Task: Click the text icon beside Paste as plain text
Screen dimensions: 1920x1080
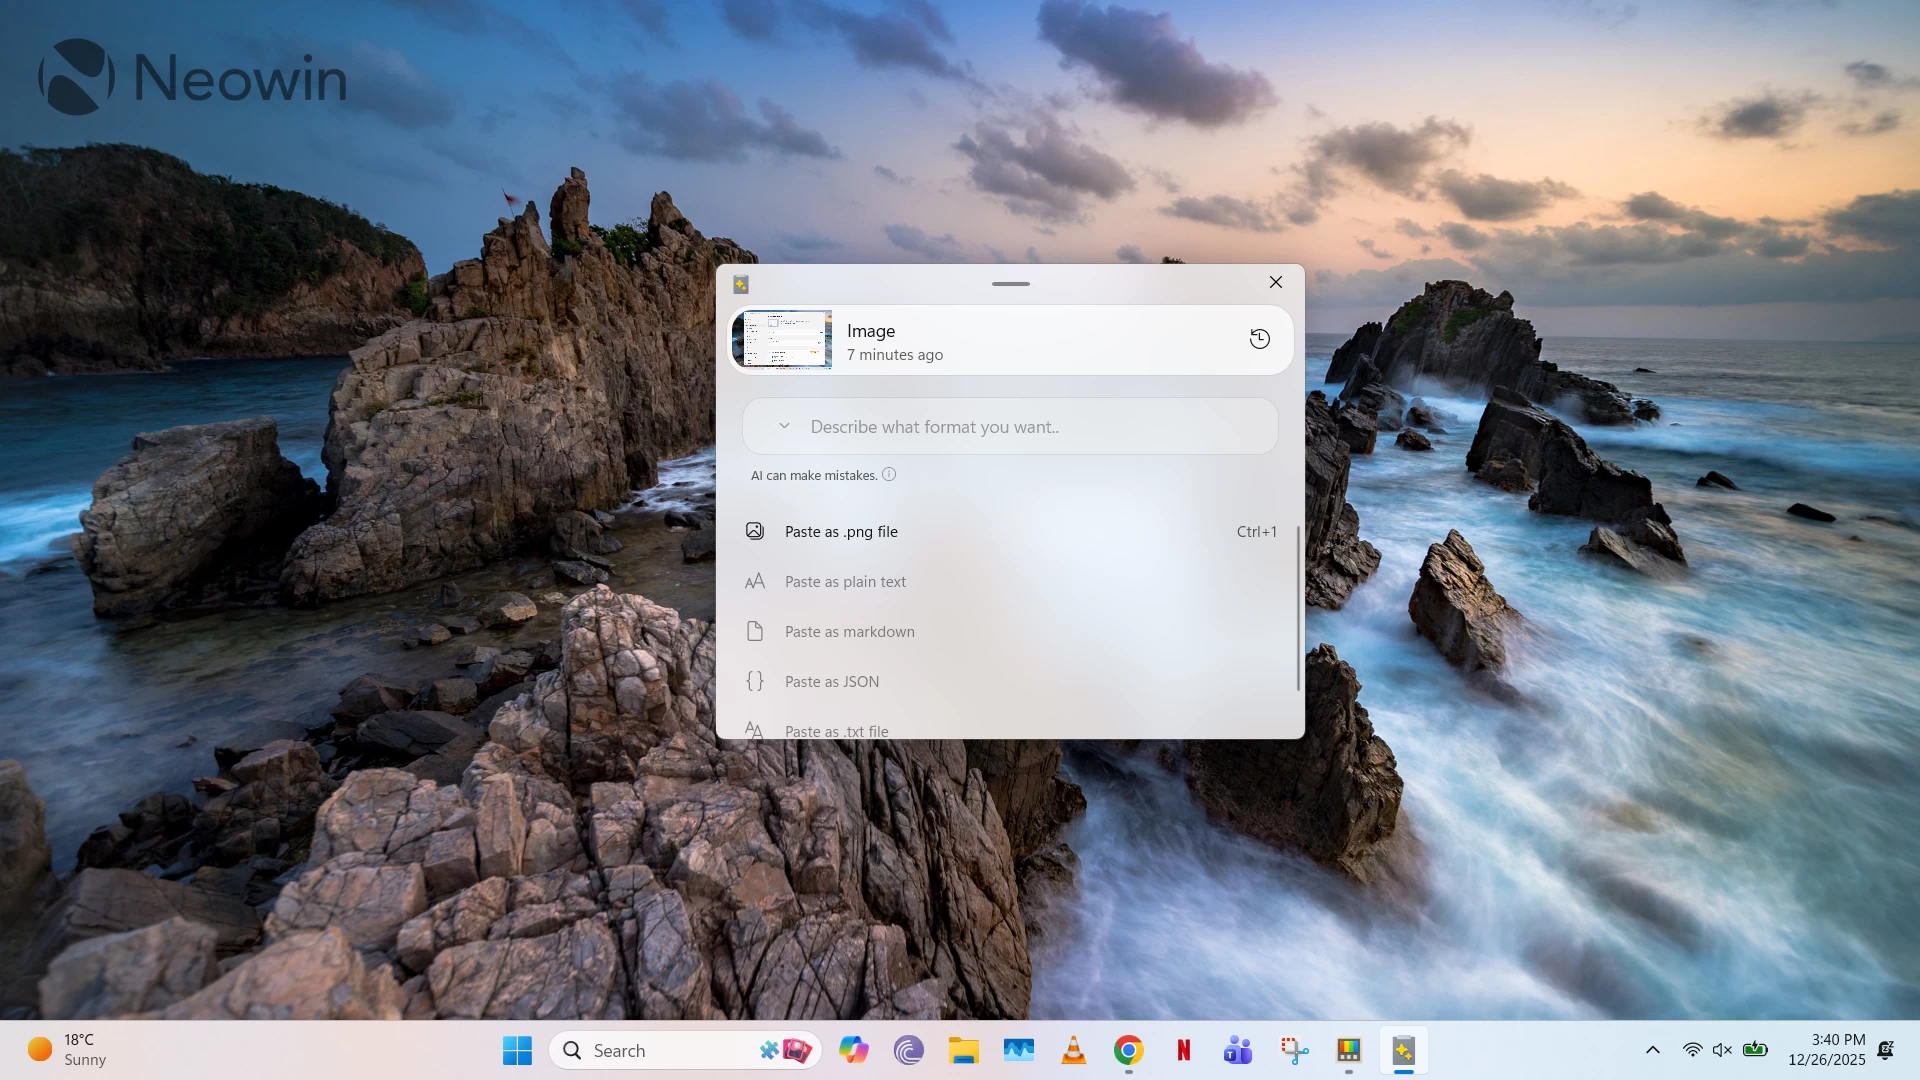Action: [x=755, y=581]
